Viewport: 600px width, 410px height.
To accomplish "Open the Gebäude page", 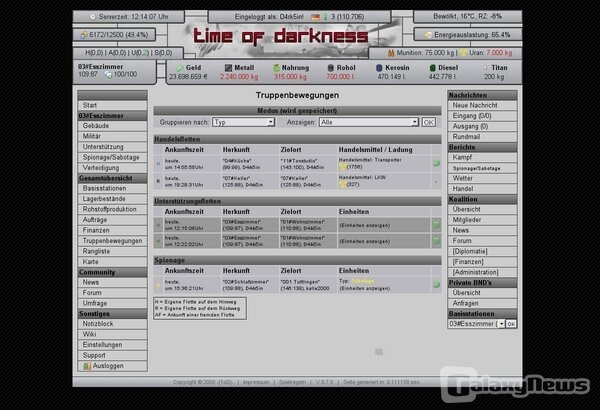I will point(112,126).
